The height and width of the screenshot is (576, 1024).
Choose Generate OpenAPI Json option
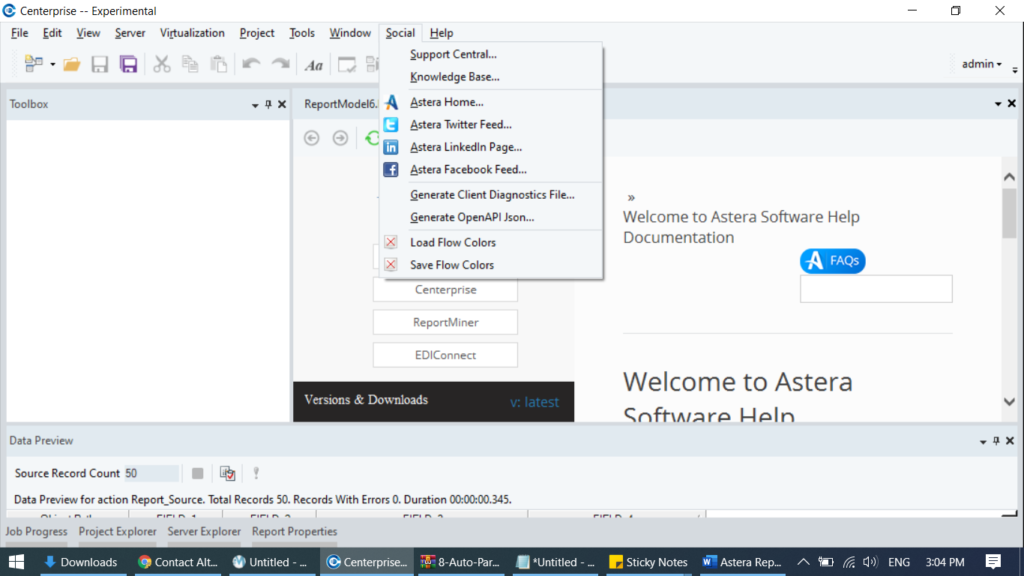pos(471,217)
